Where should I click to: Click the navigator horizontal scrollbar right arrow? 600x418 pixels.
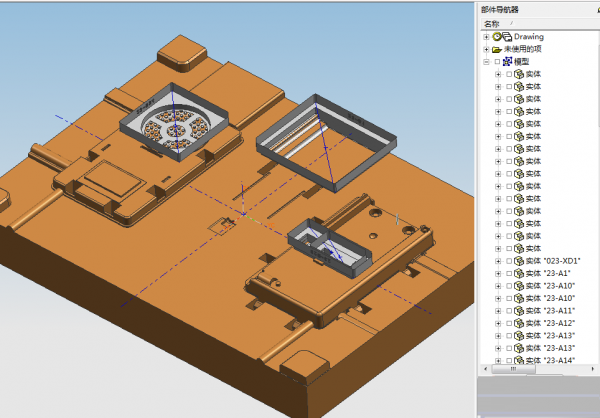593,369
